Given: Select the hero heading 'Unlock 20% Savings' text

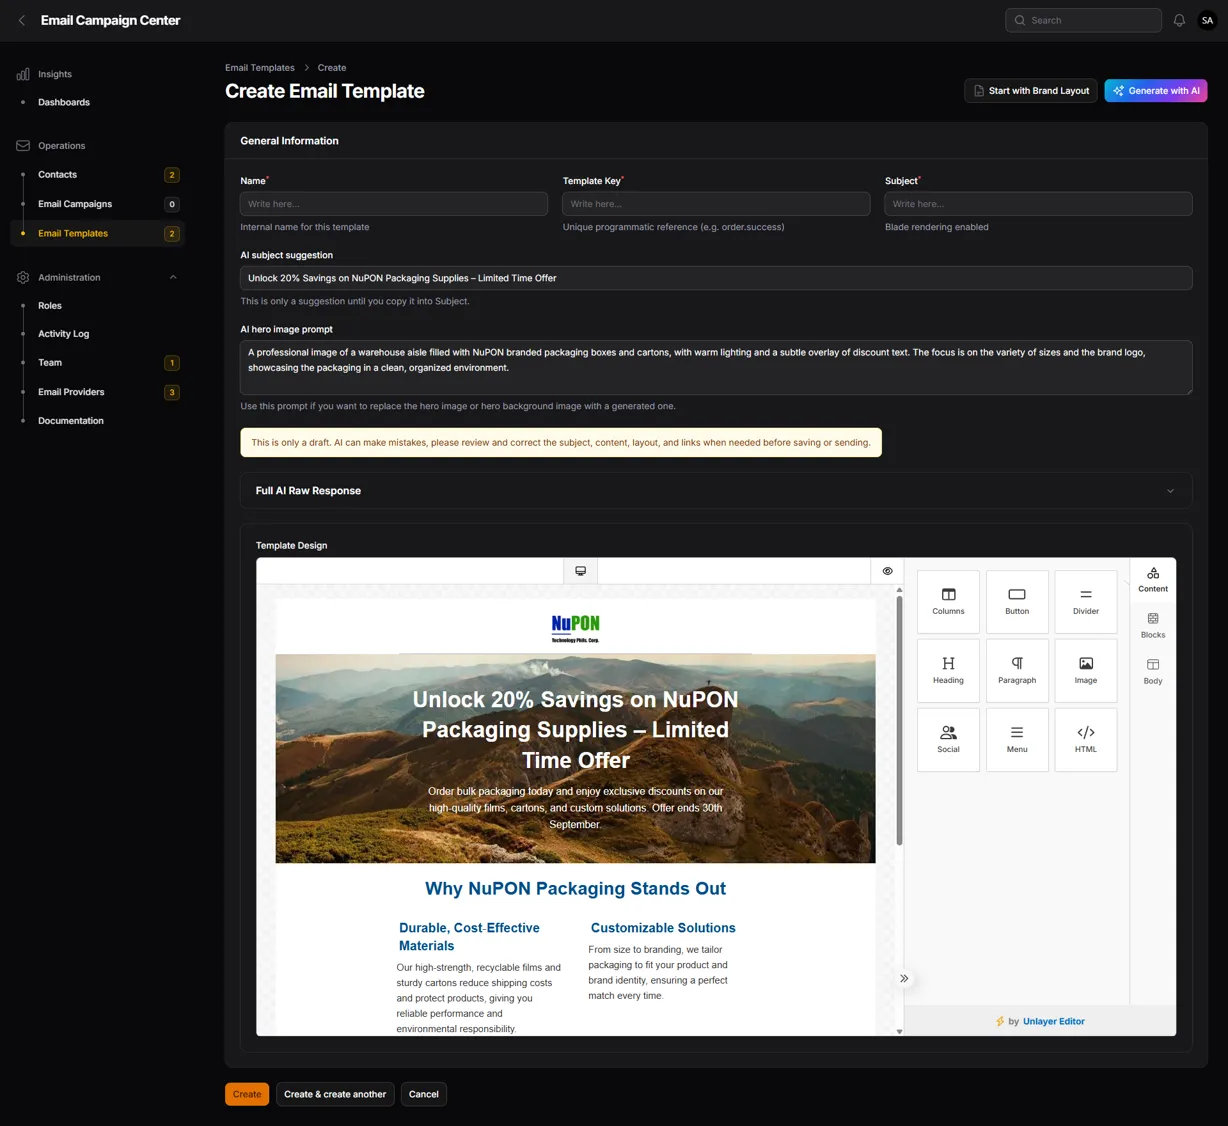Looking at the screenshot, I should 576,730.
